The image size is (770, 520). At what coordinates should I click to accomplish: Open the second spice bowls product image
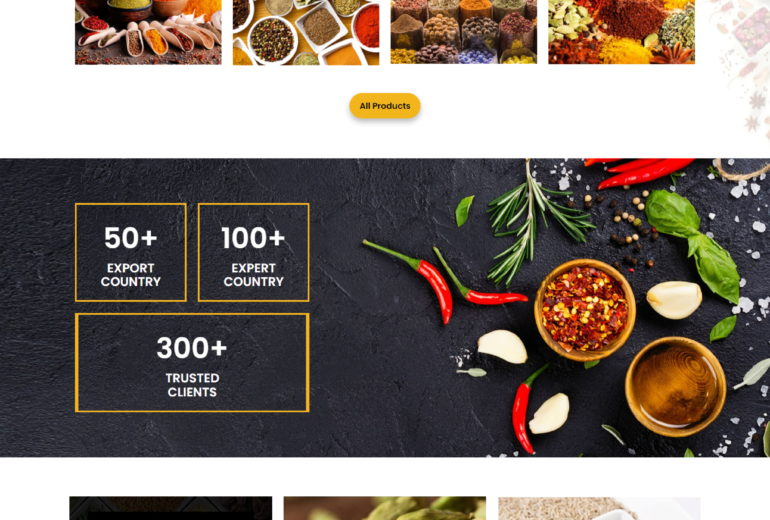[x=305, y=32]
